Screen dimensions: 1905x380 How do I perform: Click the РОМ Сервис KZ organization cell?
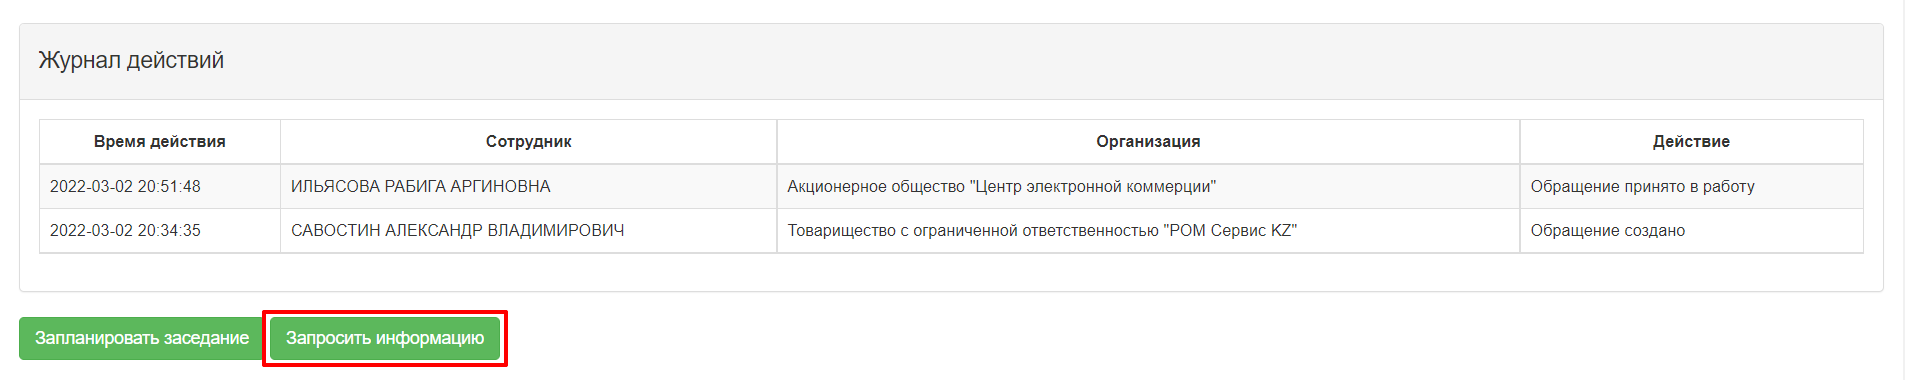click(1148, 231)
